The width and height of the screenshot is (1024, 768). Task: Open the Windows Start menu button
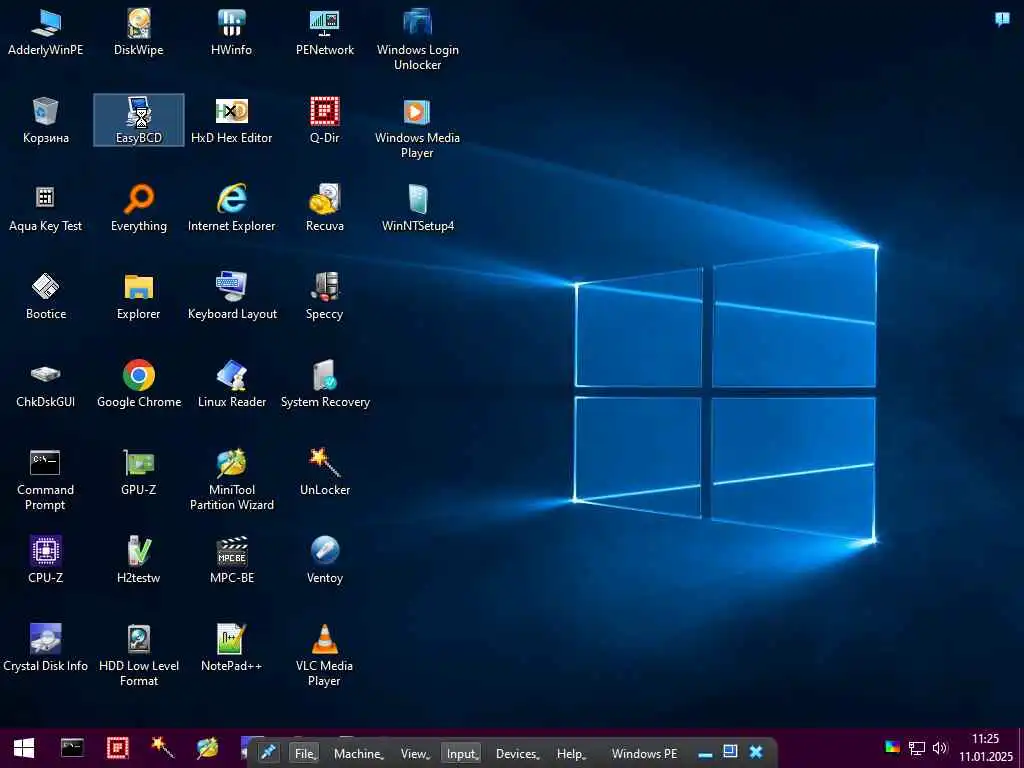point(24,748)
